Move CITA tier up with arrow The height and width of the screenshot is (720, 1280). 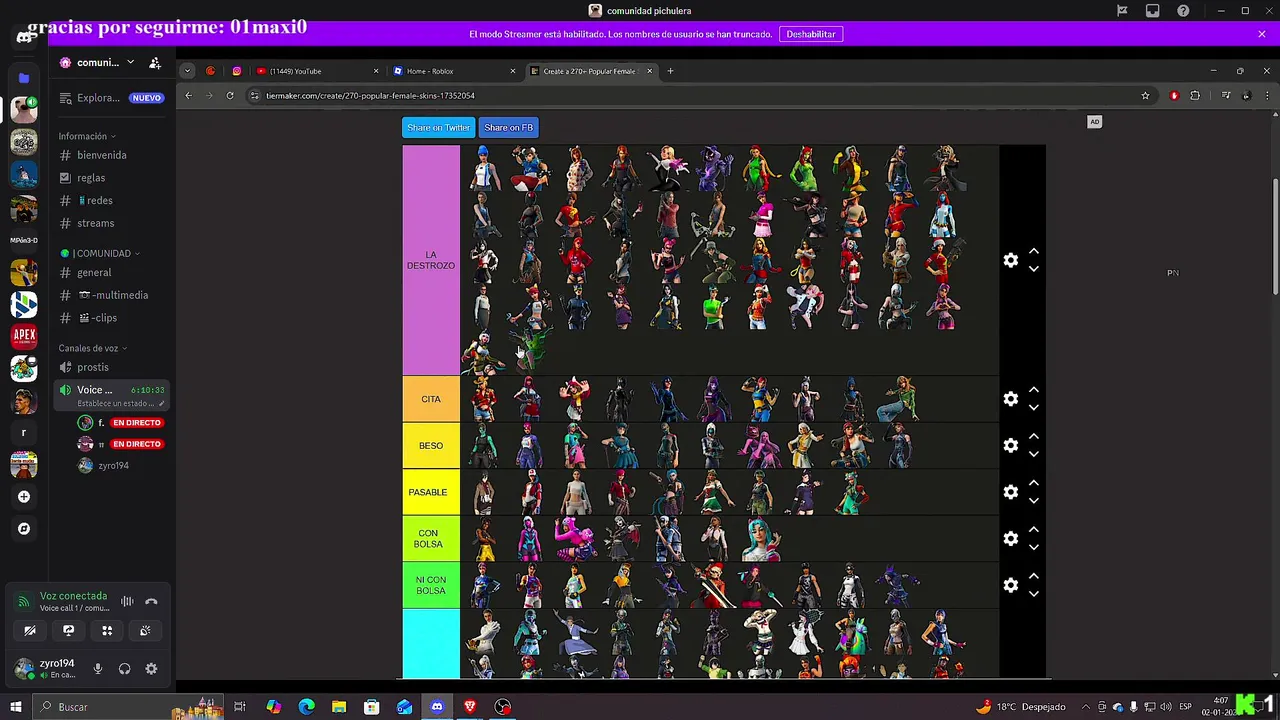1034,390
